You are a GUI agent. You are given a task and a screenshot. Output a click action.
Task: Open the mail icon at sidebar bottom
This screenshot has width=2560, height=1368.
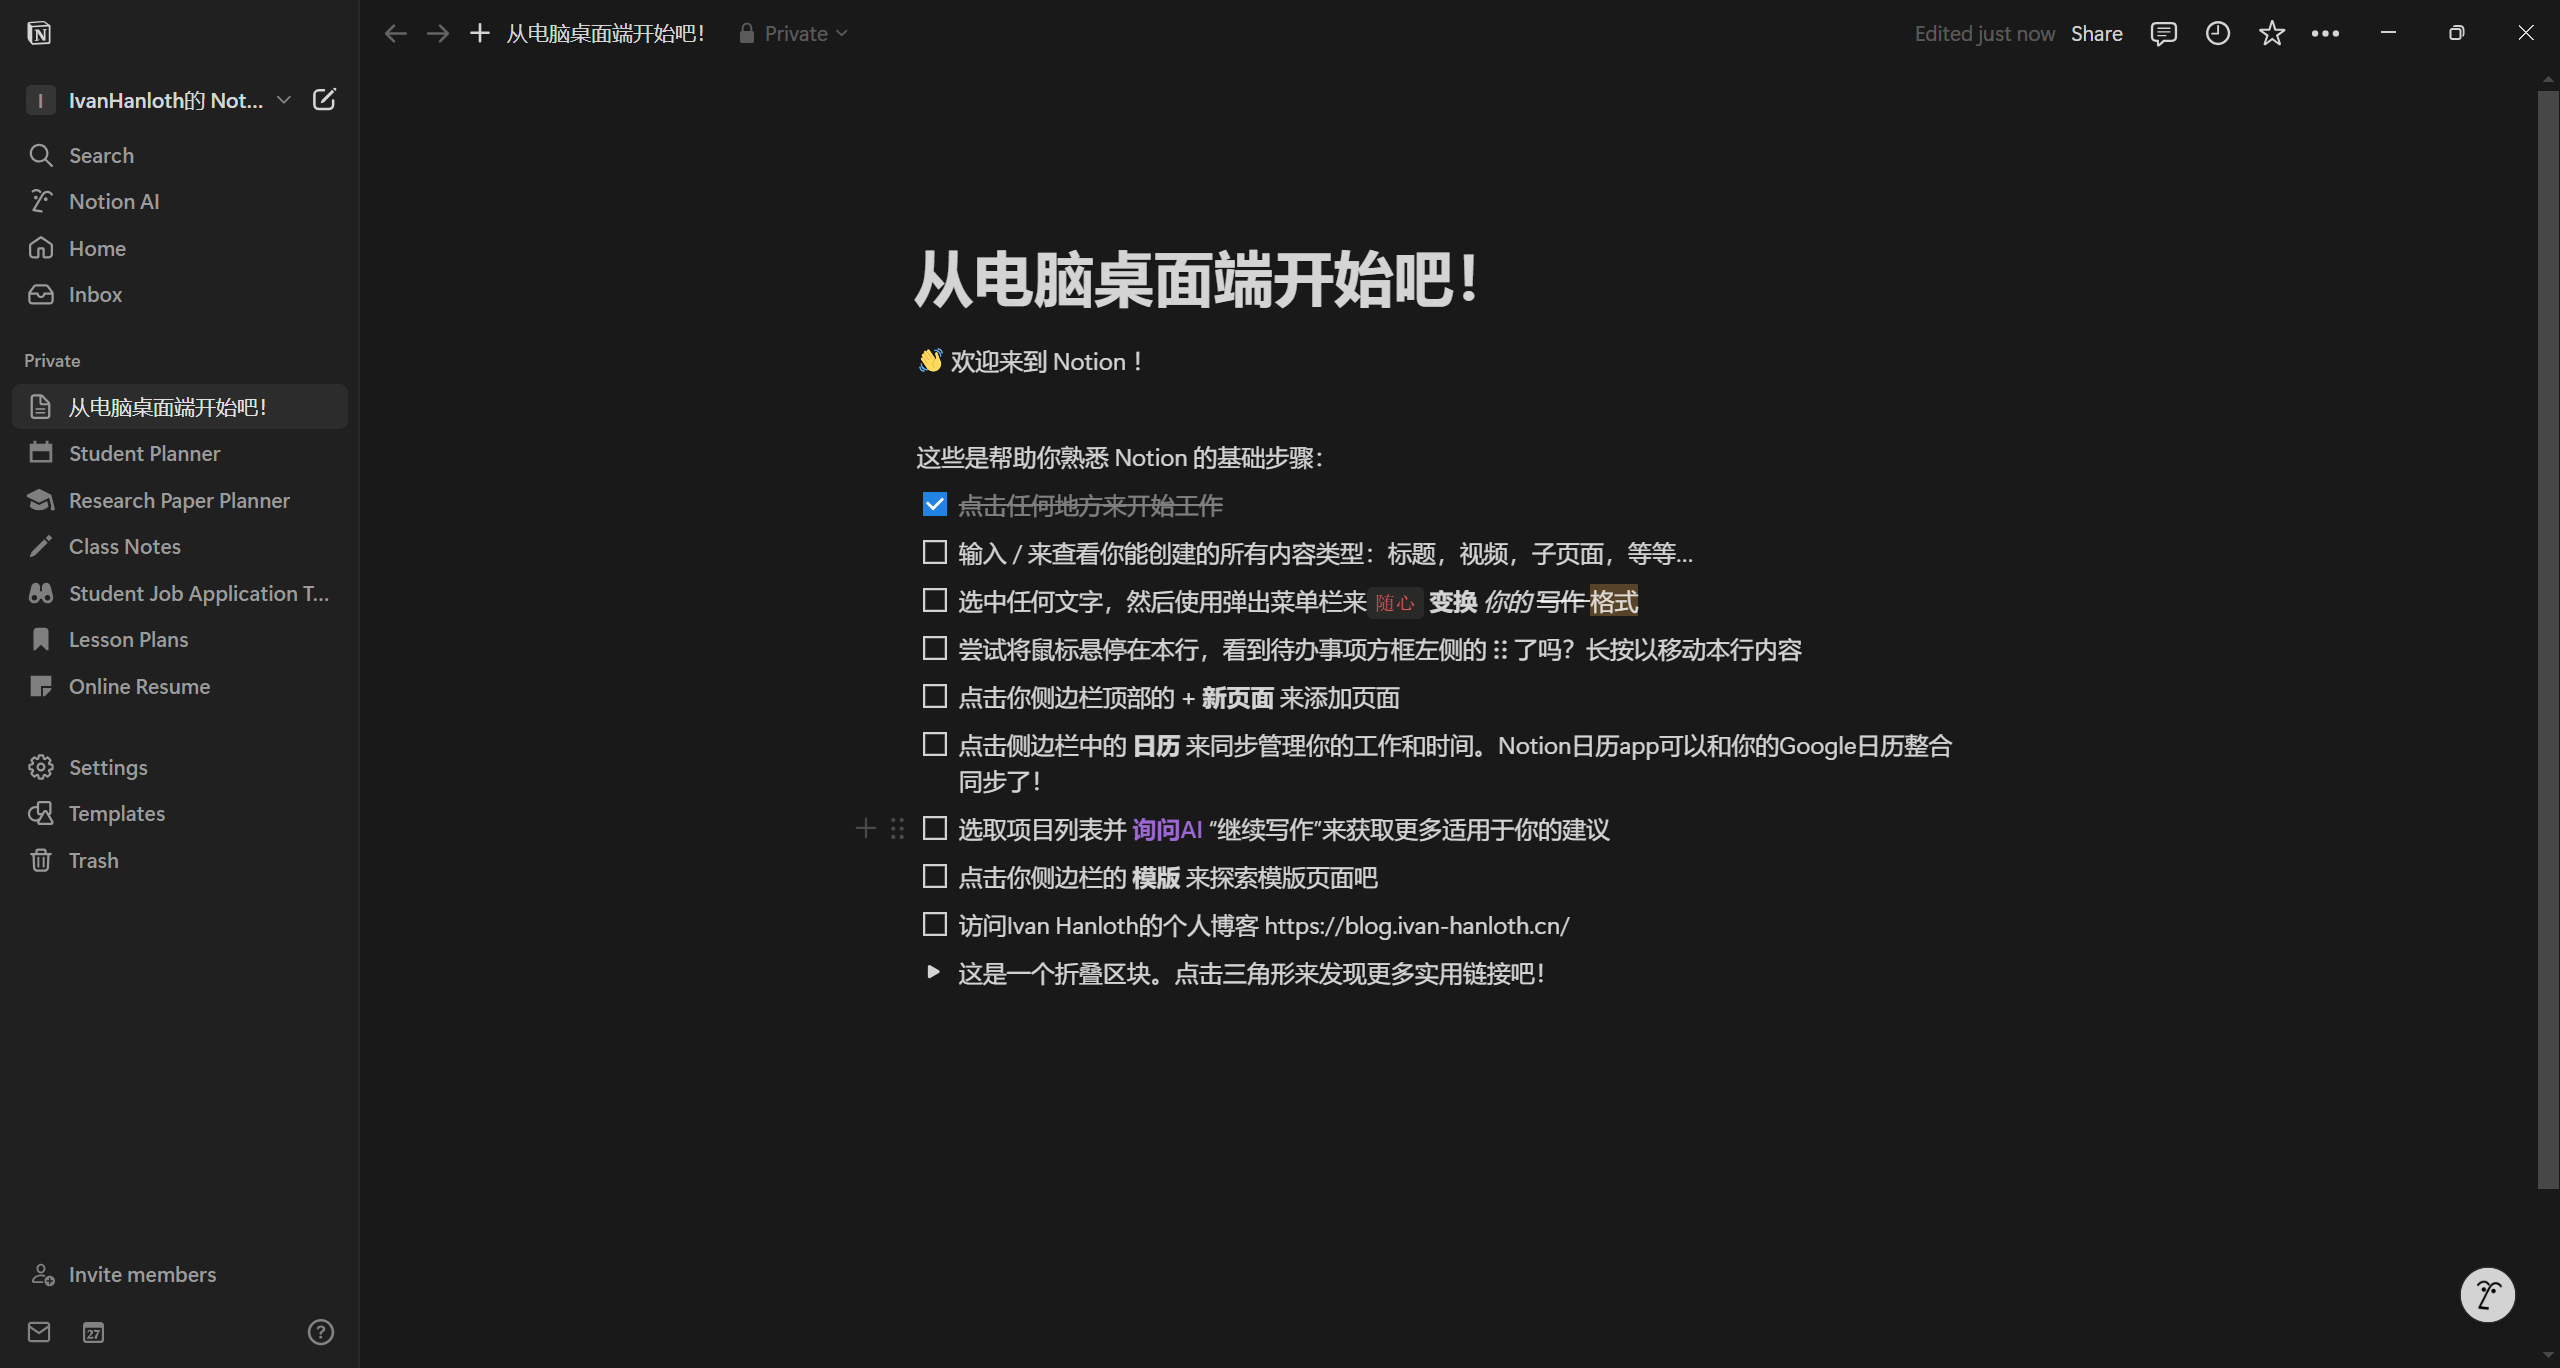click(39, 1332)
